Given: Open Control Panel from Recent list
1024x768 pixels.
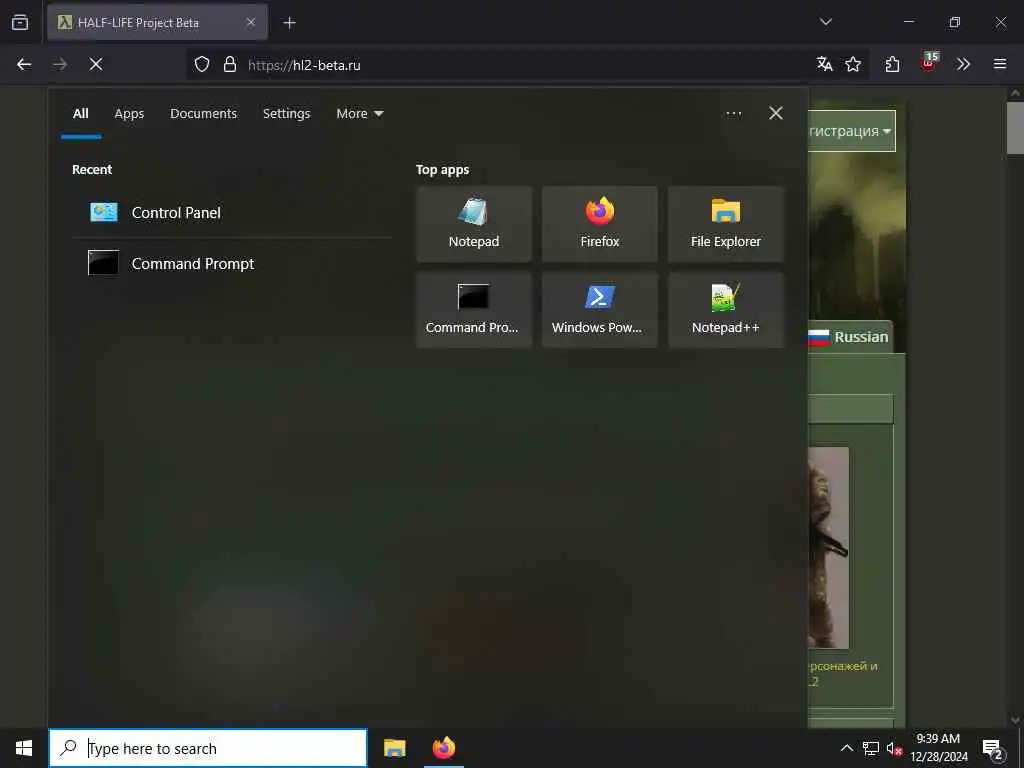Looking at the screenshot, I should pos(232,213).
